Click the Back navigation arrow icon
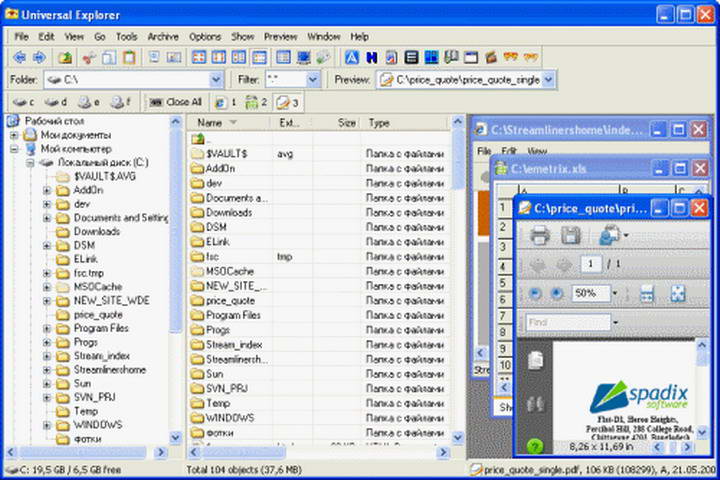The width and height of the screenshot is (720, 480). [19, 57]
